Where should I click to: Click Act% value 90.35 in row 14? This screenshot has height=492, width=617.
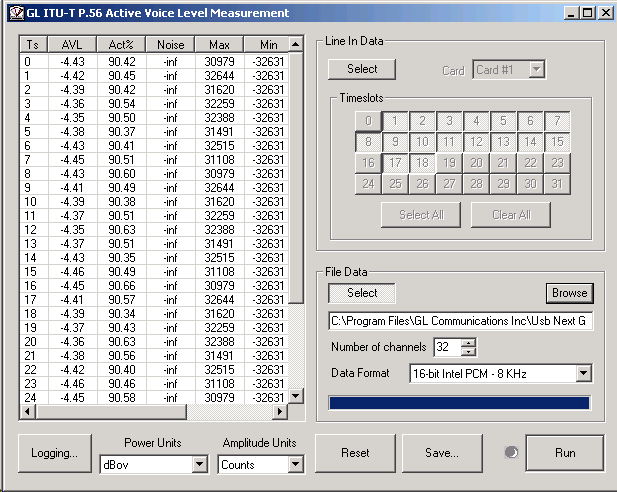click(x=122, y=258)
